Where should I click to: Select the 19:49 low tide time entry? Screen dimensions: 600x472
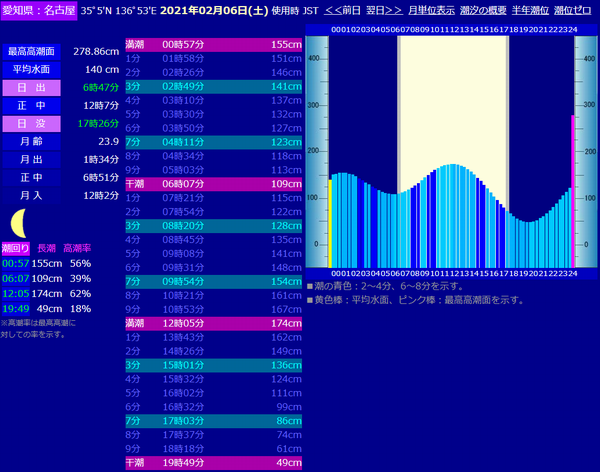click(15, 308)
